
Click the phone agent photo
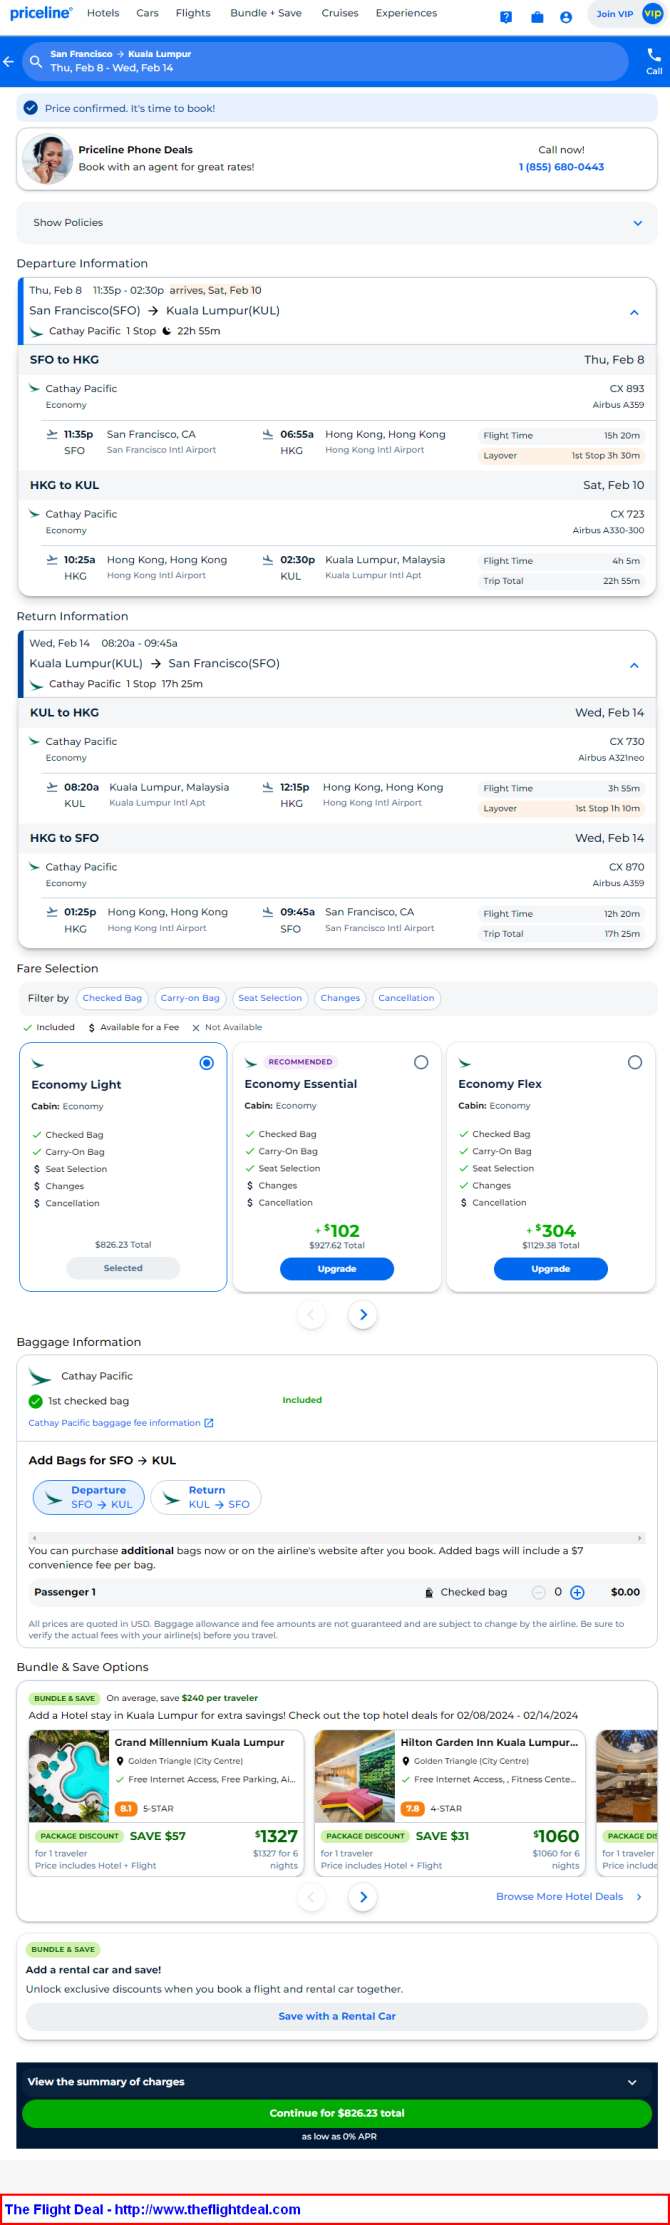47,159
